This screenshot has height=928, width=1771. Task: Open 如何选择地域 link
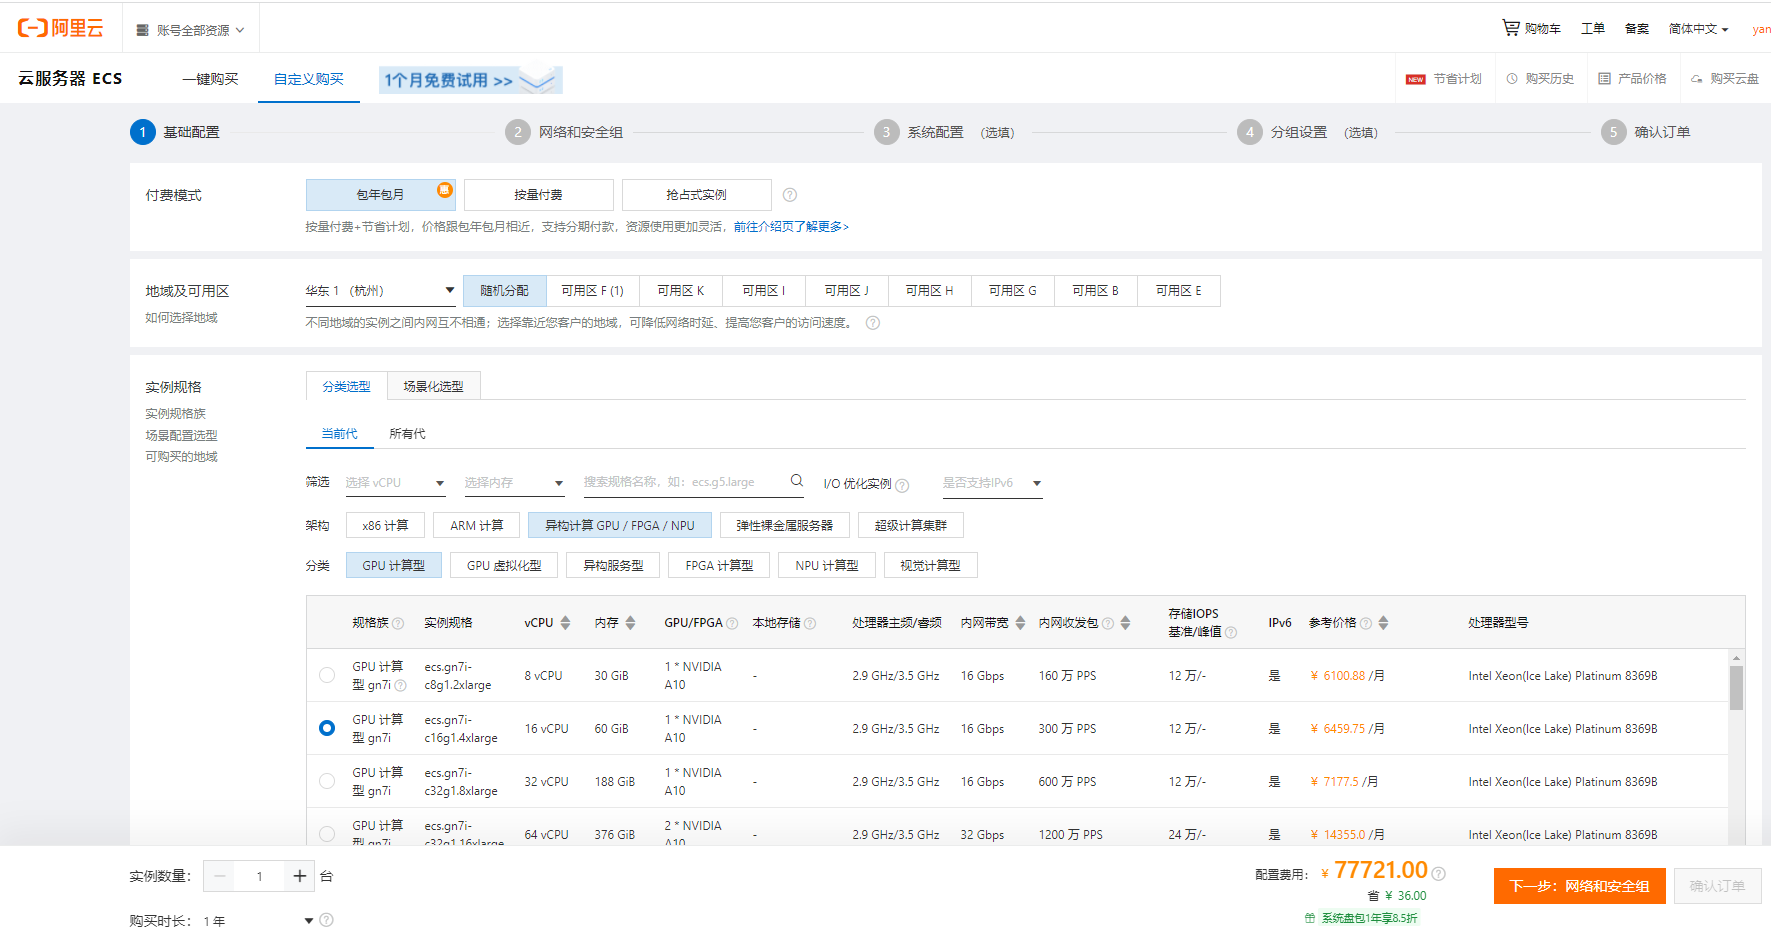coord(181,318)
